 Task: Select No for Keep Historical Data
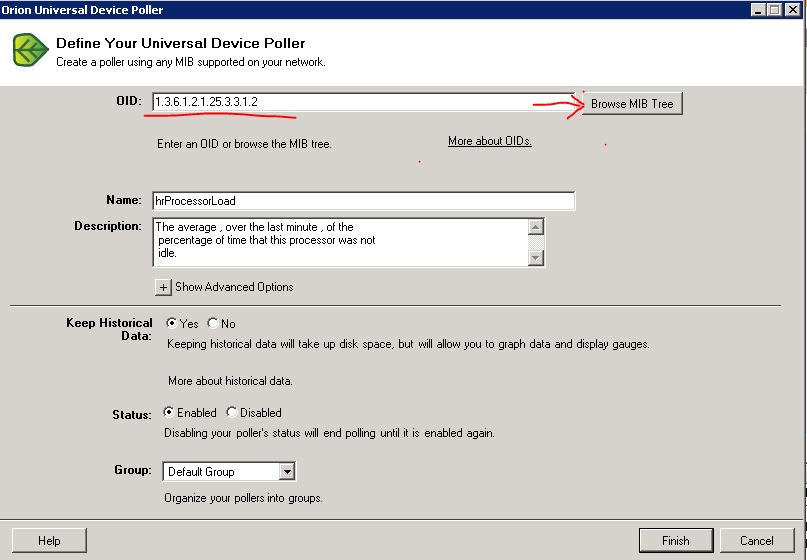213,324
